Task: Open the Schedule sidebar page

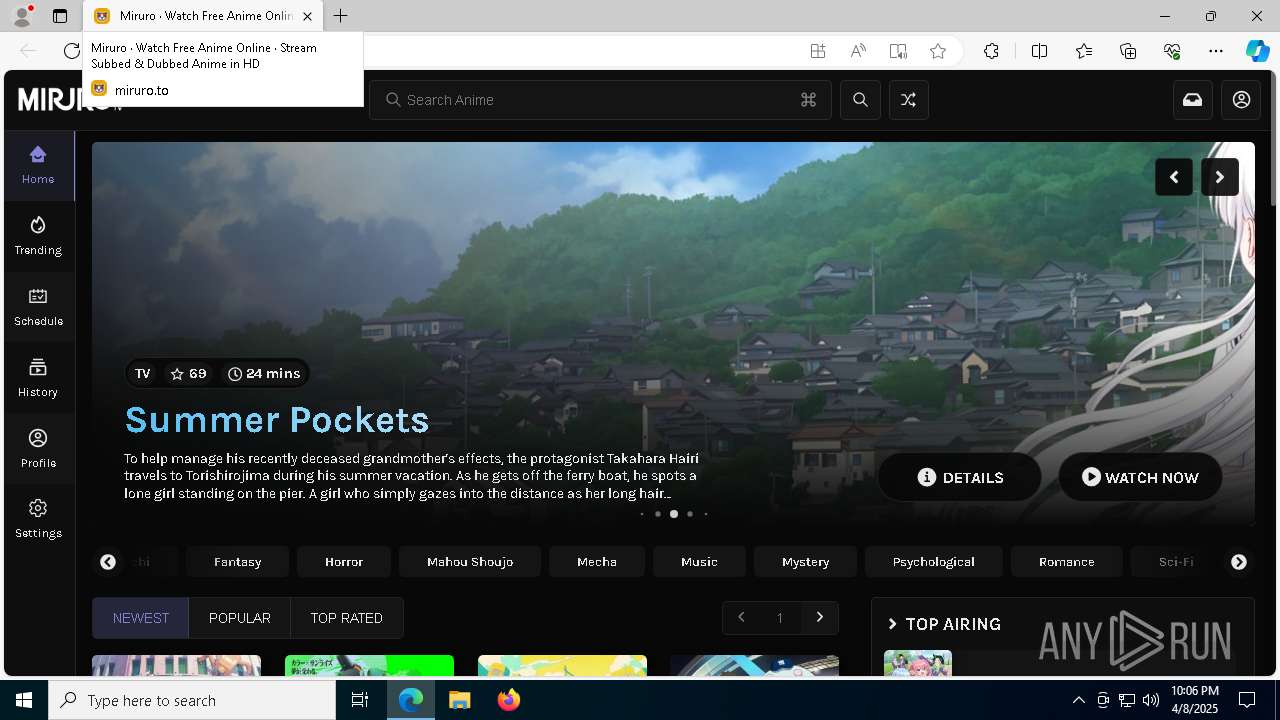Action: 38,307
